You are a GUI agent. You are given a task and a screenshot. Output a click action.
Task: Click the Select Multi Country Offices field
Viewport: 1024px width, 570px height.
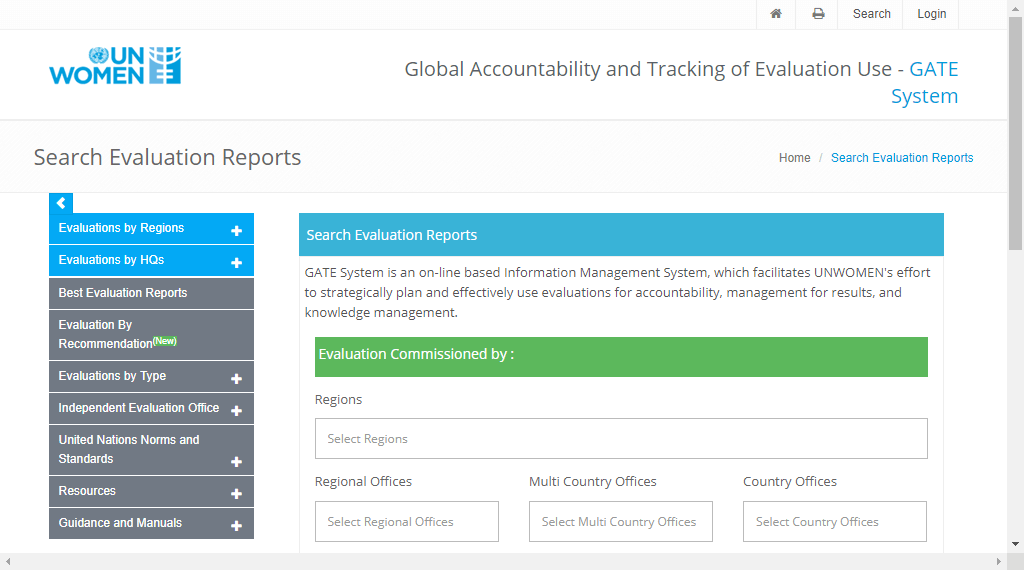pos(620,522)
